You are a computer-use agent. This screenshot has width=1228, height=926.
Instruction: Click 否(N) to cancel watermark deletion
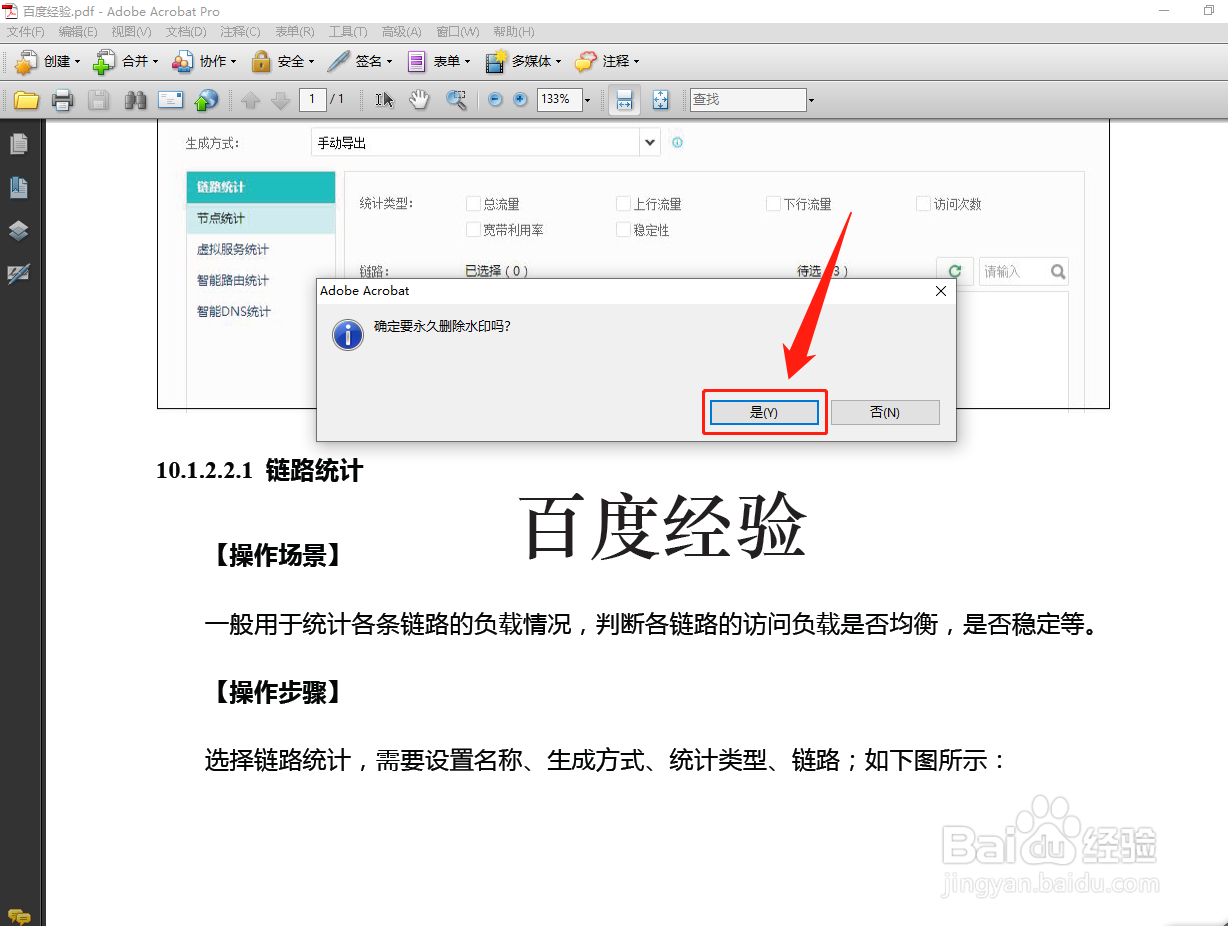pos(885,412)
